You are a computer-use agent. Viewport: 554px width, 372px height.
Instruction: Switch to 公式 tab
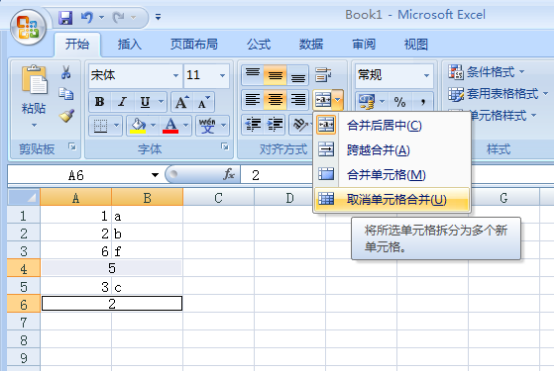click(259, 45)
